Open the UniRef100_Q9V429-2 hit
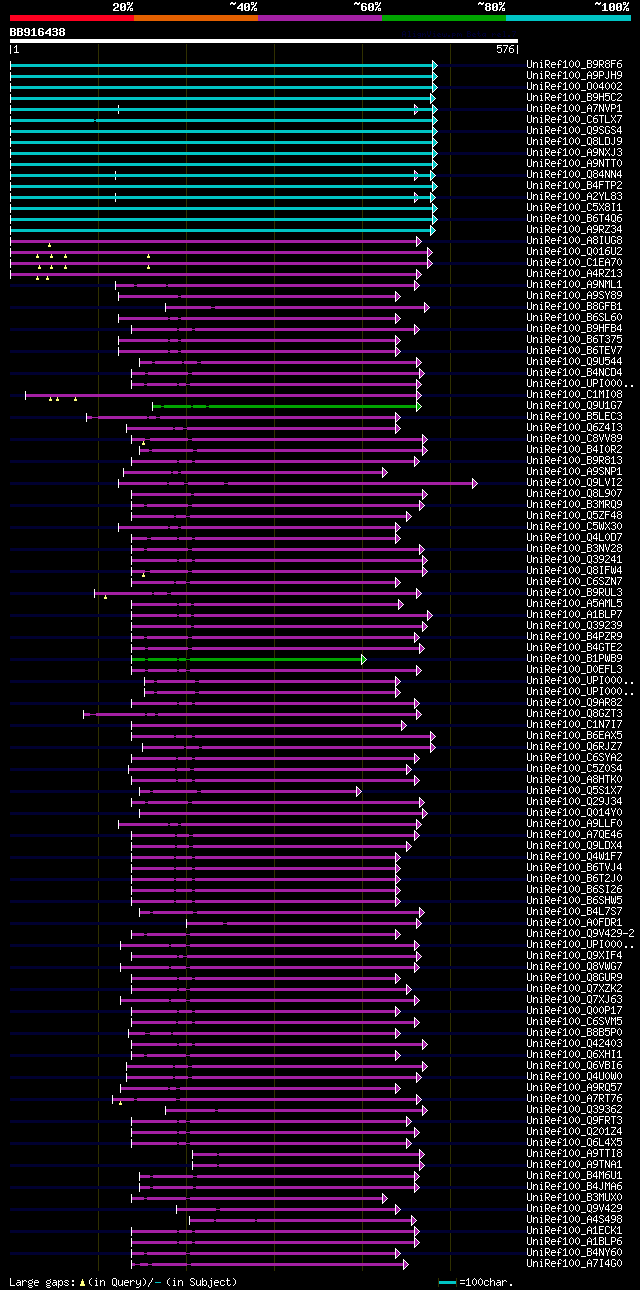This screenshot has height=1290, width=640. coord(580,933)
